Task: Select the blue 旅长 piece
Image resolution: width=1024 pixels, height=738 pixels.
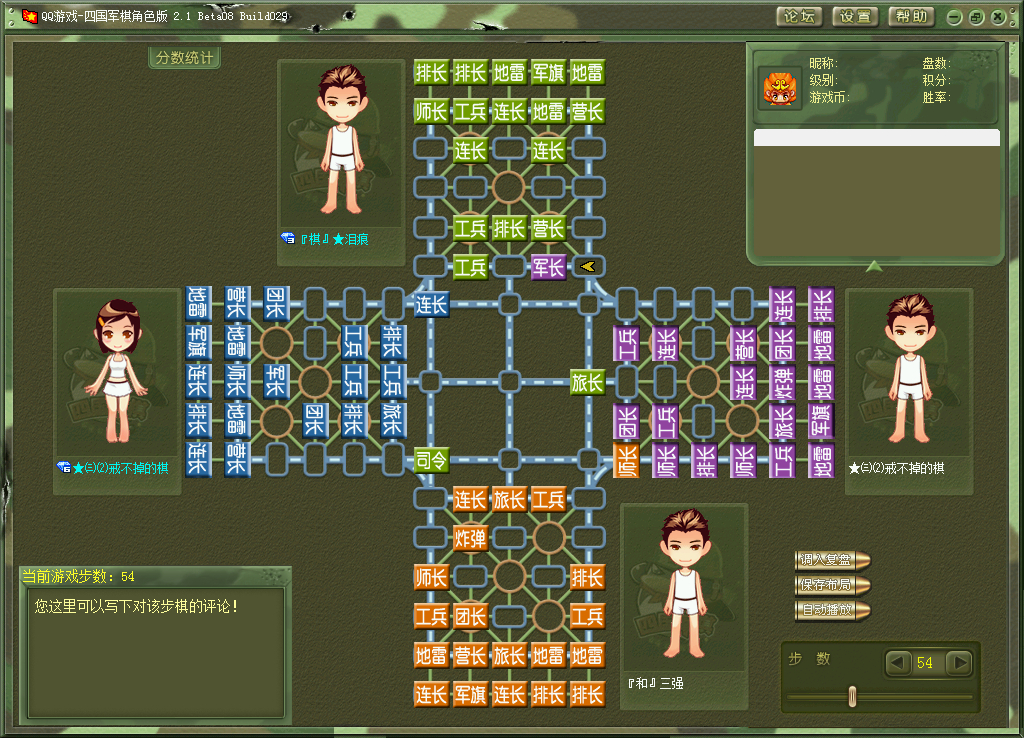Action: [x=393, y=420]
